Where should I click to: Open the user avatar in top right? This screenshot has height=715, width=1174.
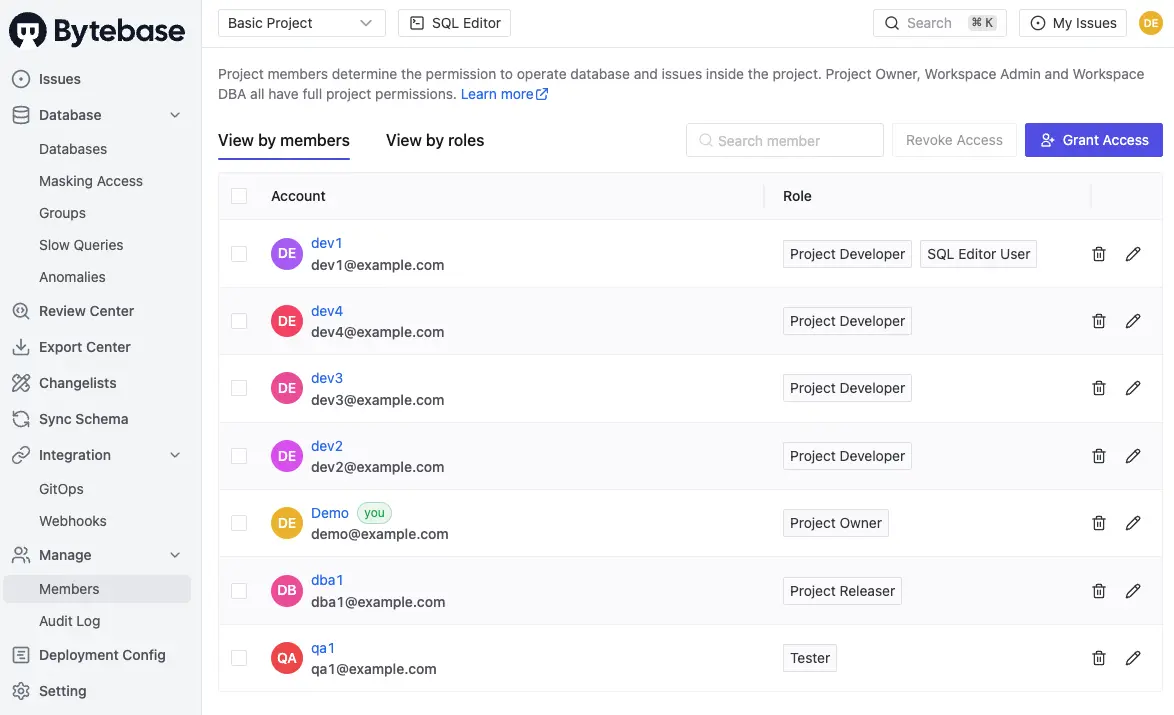click(1150, 23)
